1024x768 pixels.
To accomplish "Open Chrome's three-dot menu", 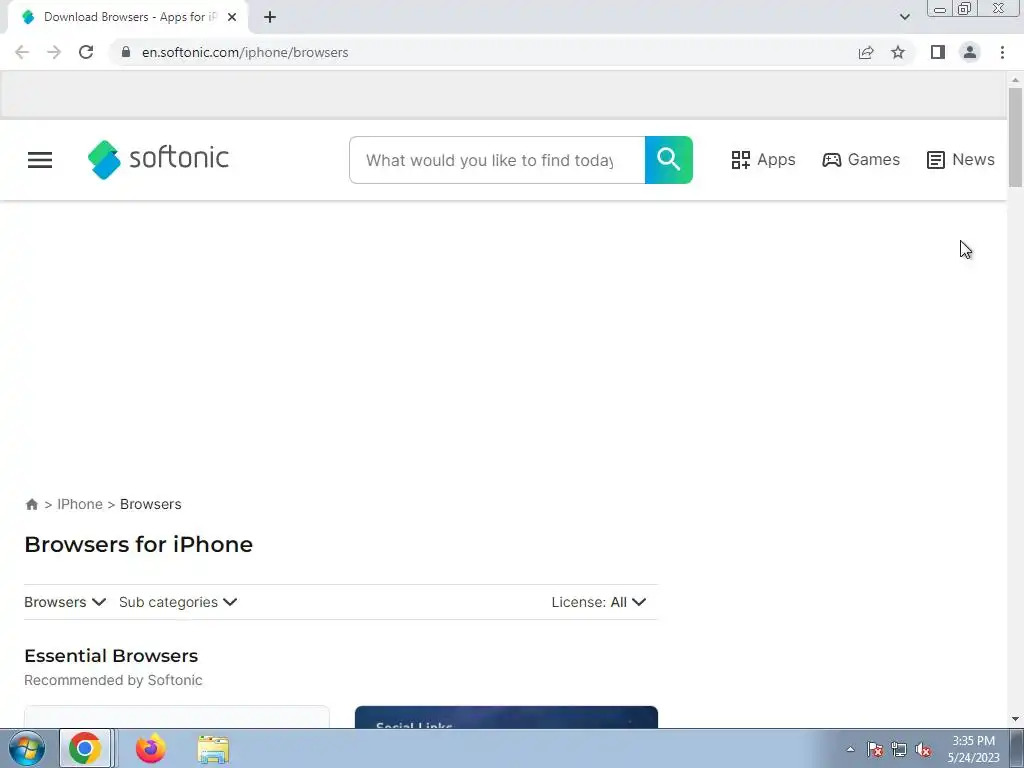I will (x=1002, y=52).
